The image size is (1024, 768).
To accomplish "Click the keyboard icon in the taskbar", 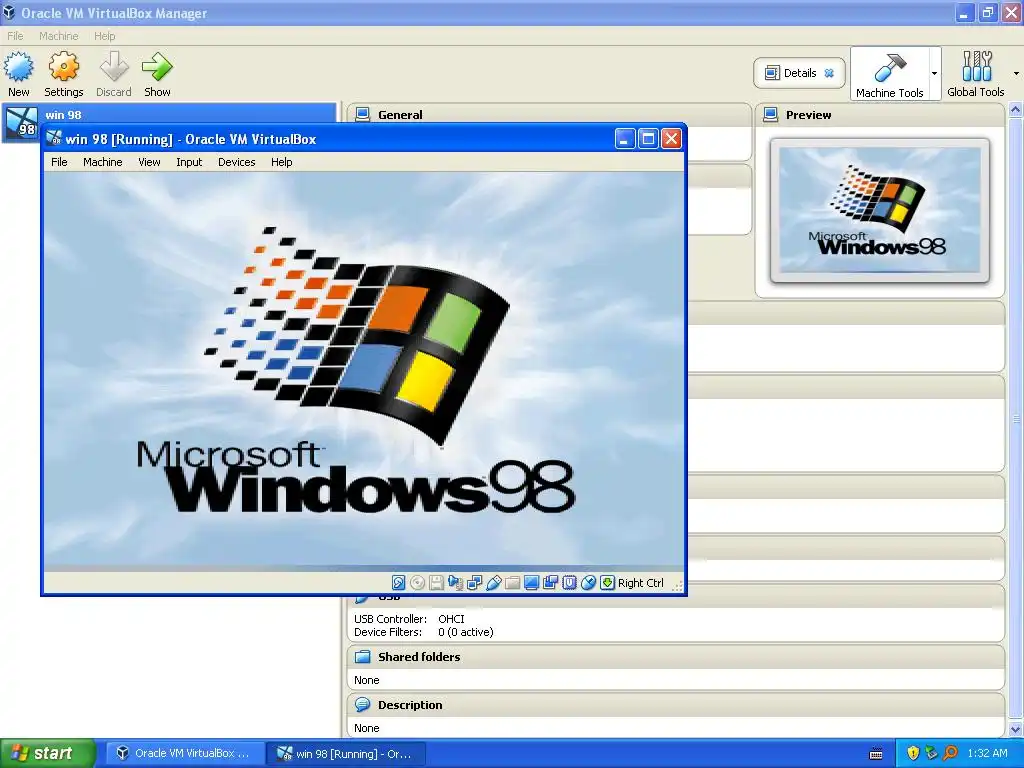I will 876,754.
